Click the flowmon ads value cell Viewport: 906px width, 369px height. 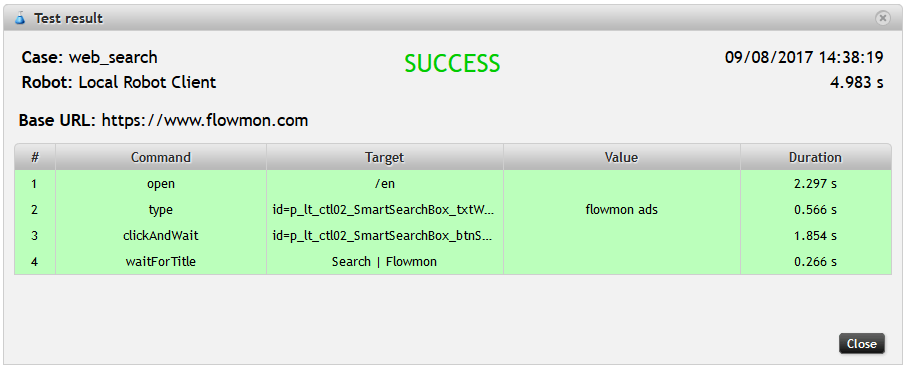click(x=621, y=210)
